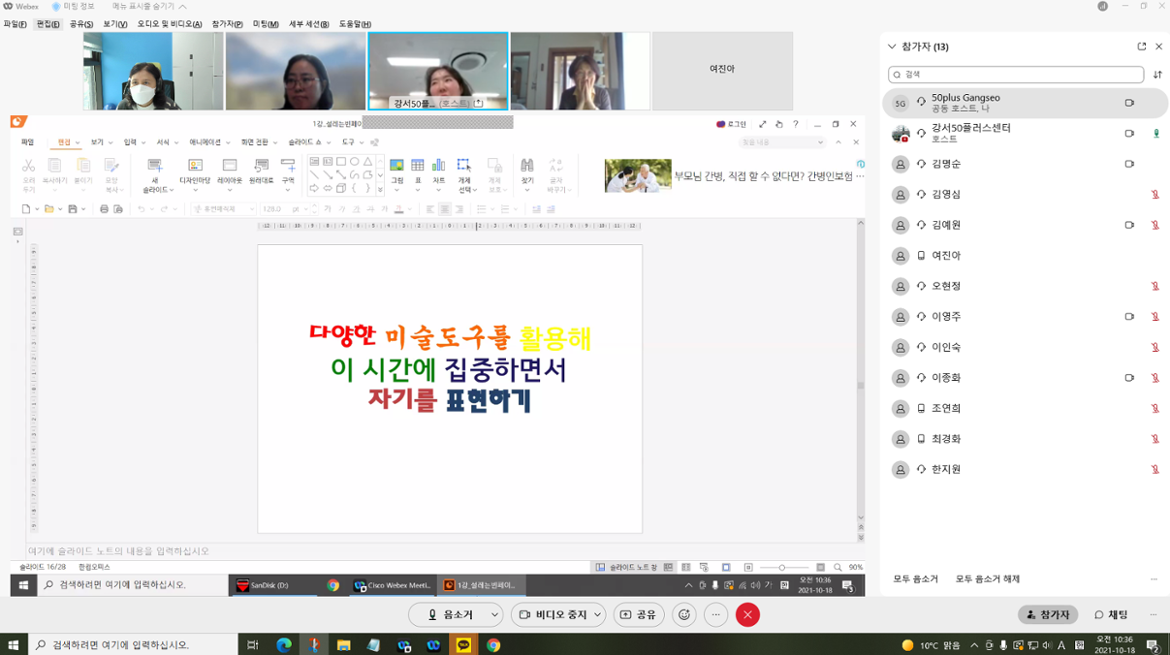Open the Chat panel icon

pyautogui.click(x=1111, y=615)
